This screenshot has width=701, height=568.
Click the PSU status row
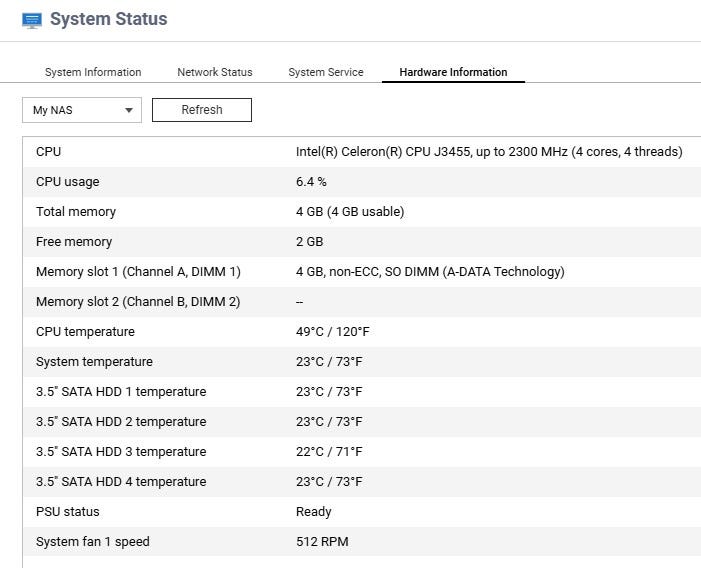tap(360, 512)
